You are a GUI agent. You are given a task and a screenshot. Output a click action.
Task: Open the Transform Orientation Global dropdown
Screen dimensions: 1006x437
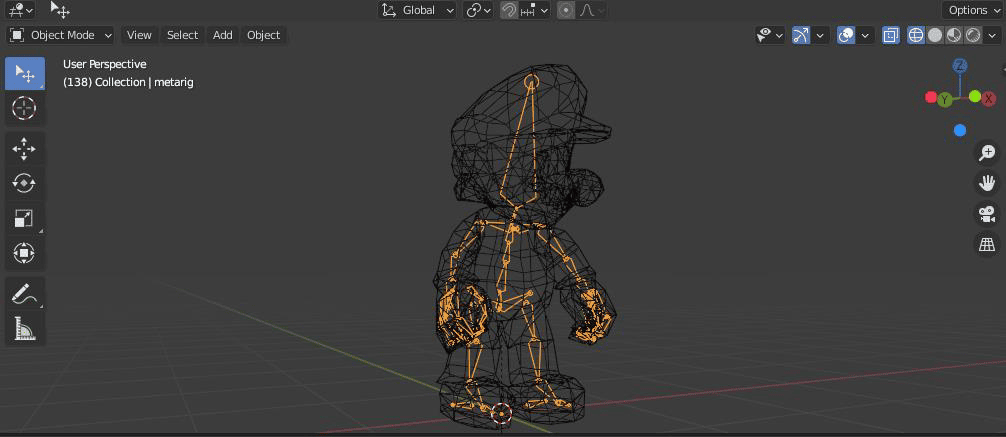click(417, 10)
